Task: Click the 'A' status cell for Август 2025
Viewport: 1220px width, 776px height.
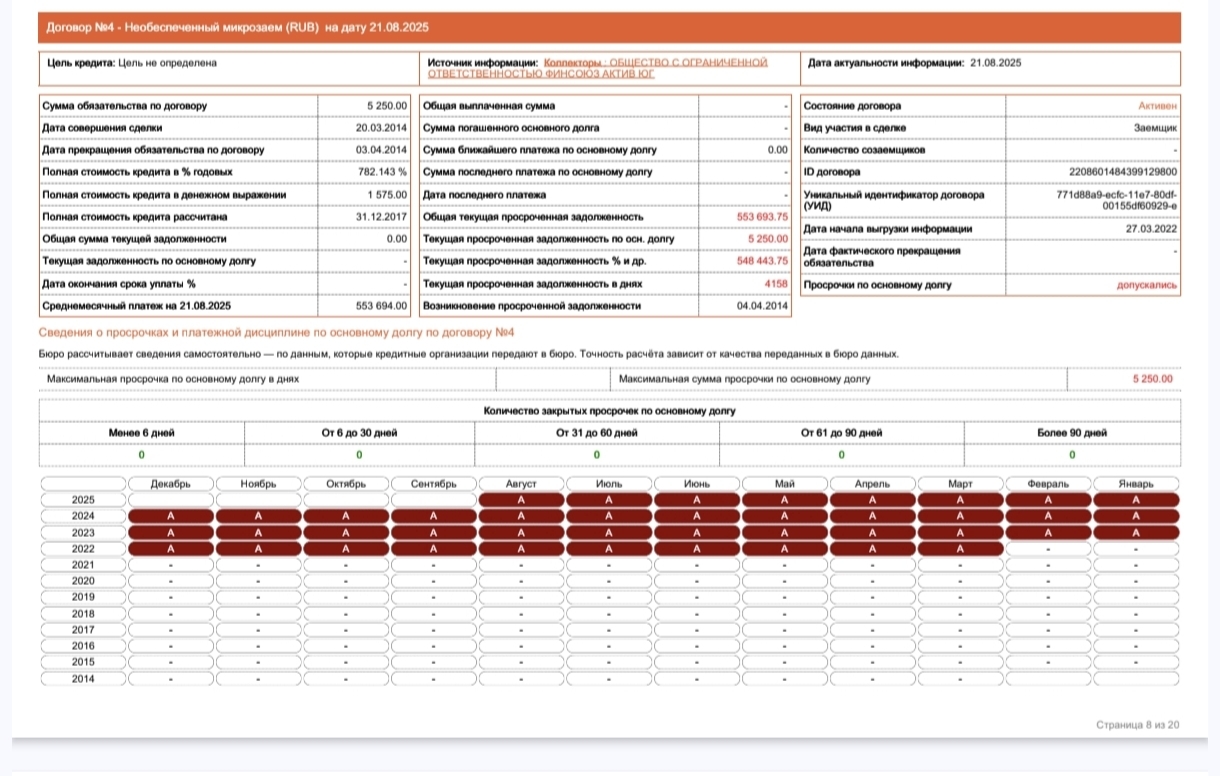Action: coord(521,500)
